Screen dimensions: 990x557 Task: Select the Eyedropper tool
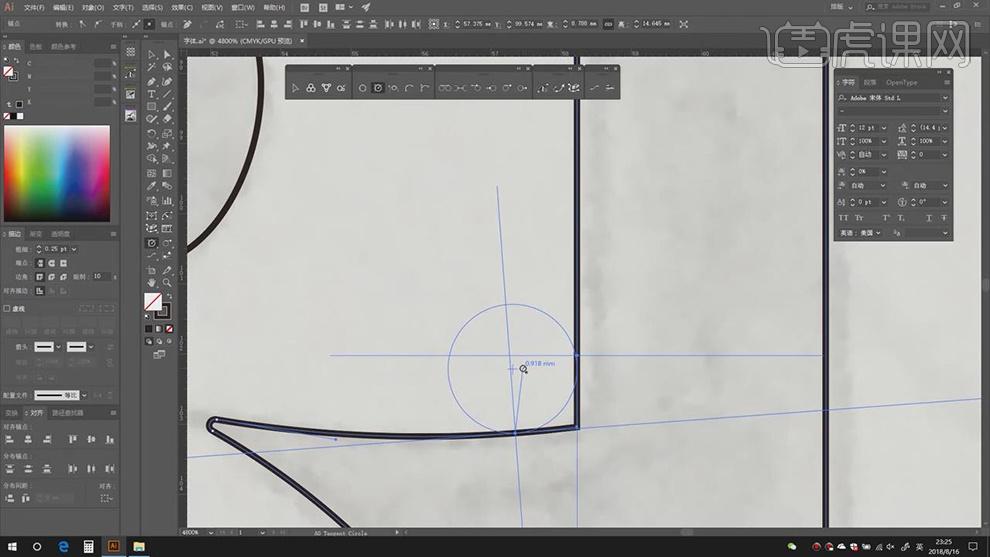point(152,186)
